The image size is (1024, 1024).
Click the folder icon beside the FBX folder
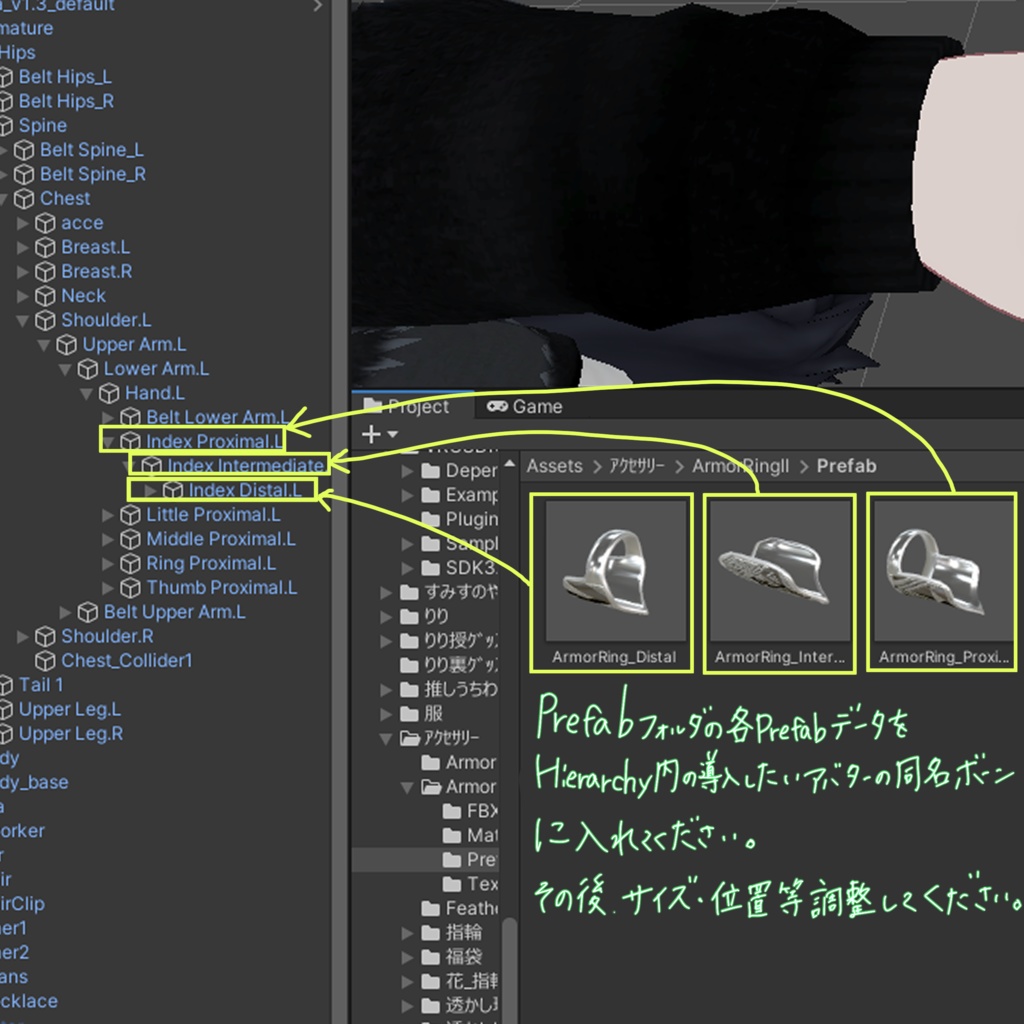[x=452, y=812]
